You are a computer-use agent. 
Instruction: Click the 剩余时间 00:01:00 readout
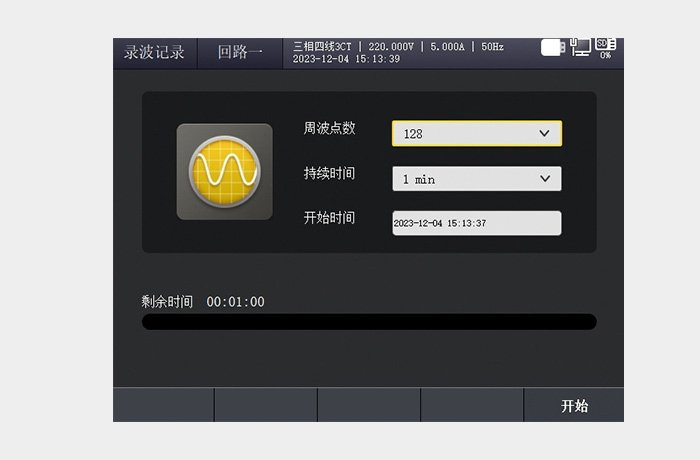pos(203,302)
